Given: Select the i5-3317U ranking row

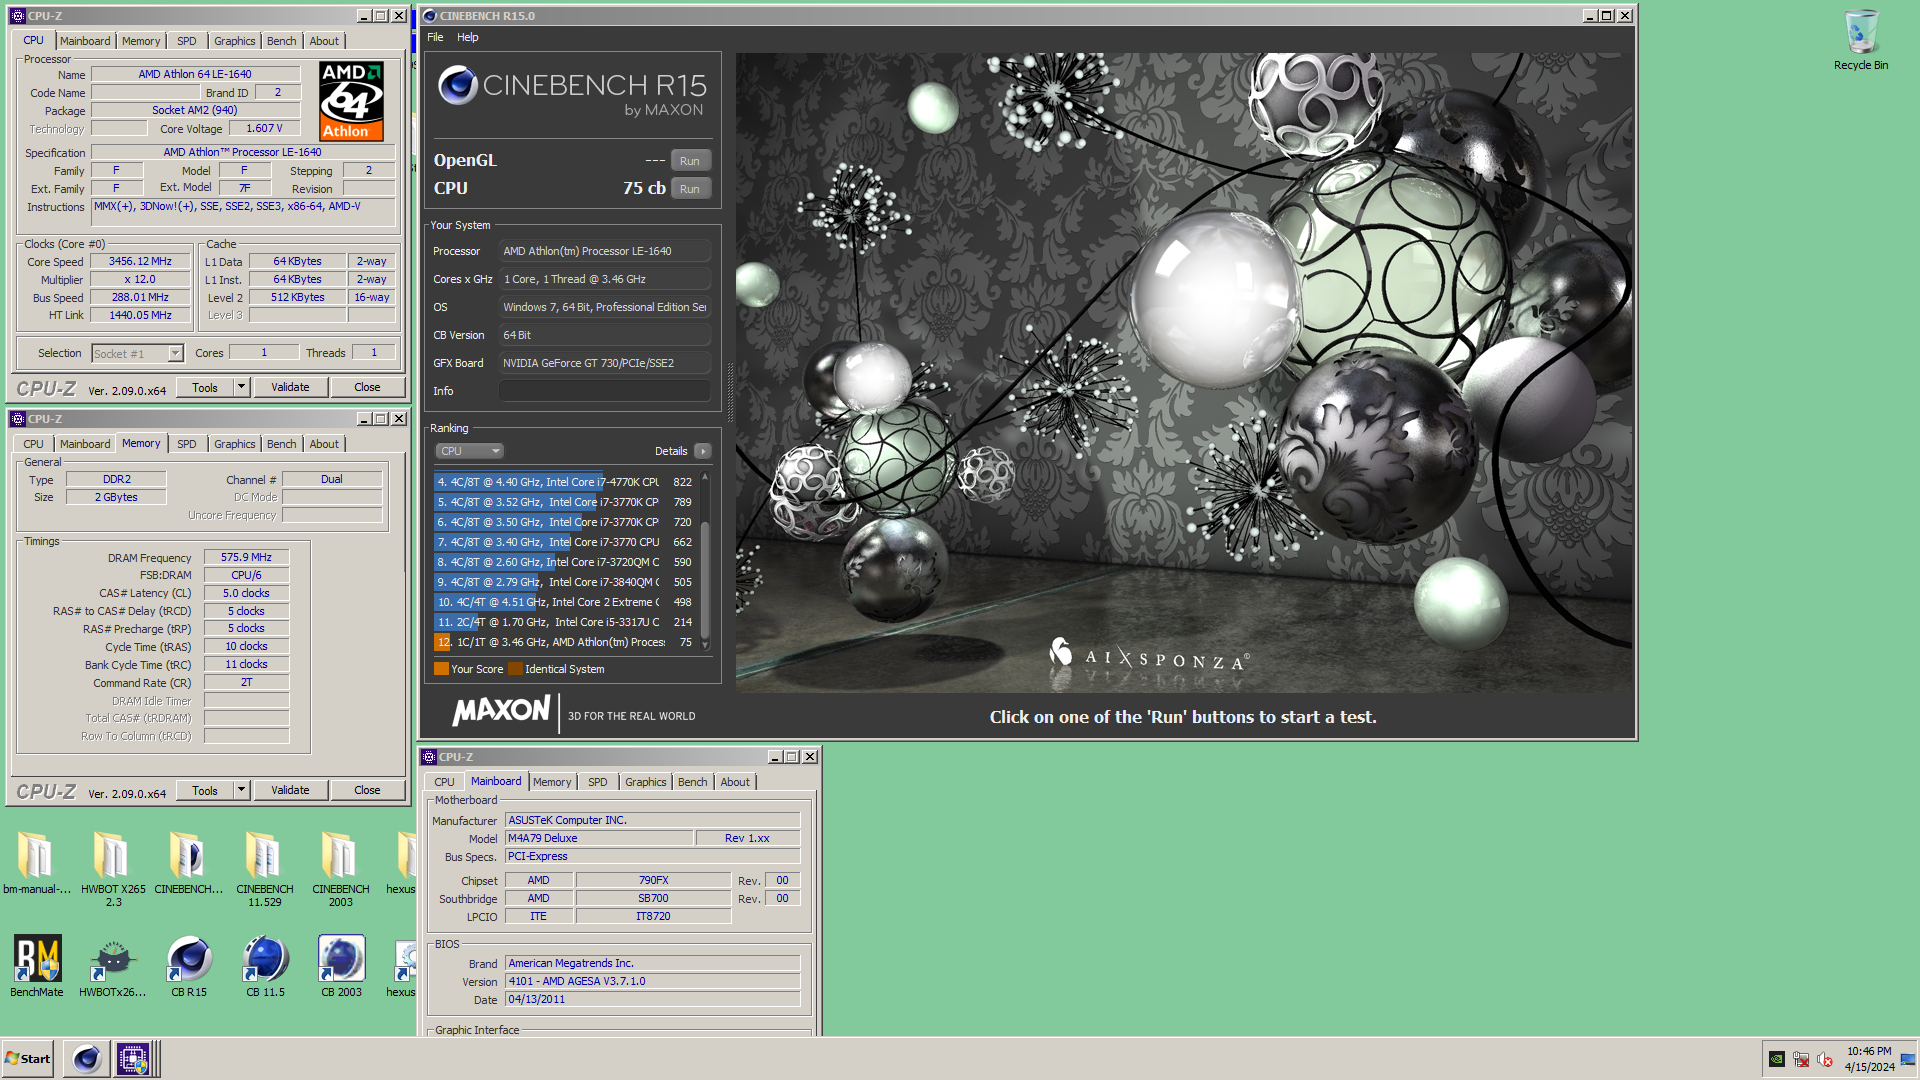Looking at the screenshot, I should (x=564, y=622).
